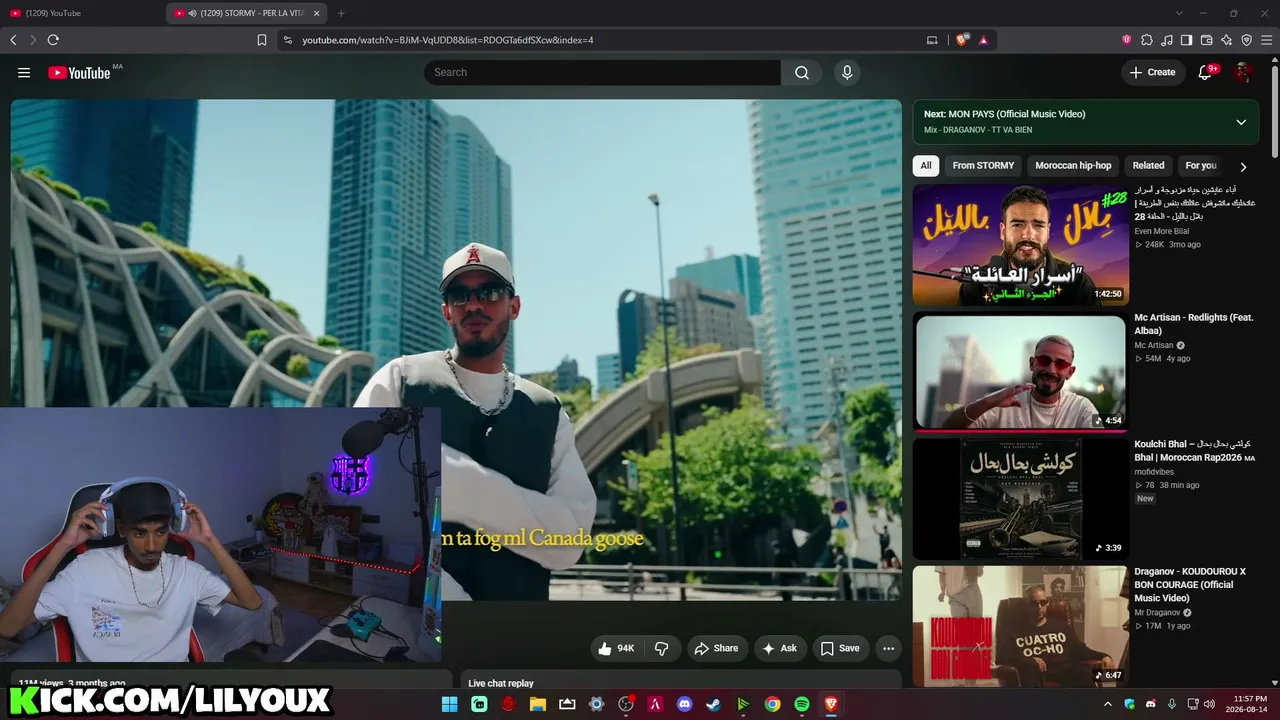Open the Windows Start menu
The width and height of the screenshot is (1280, 720).
tap(449, 704)
